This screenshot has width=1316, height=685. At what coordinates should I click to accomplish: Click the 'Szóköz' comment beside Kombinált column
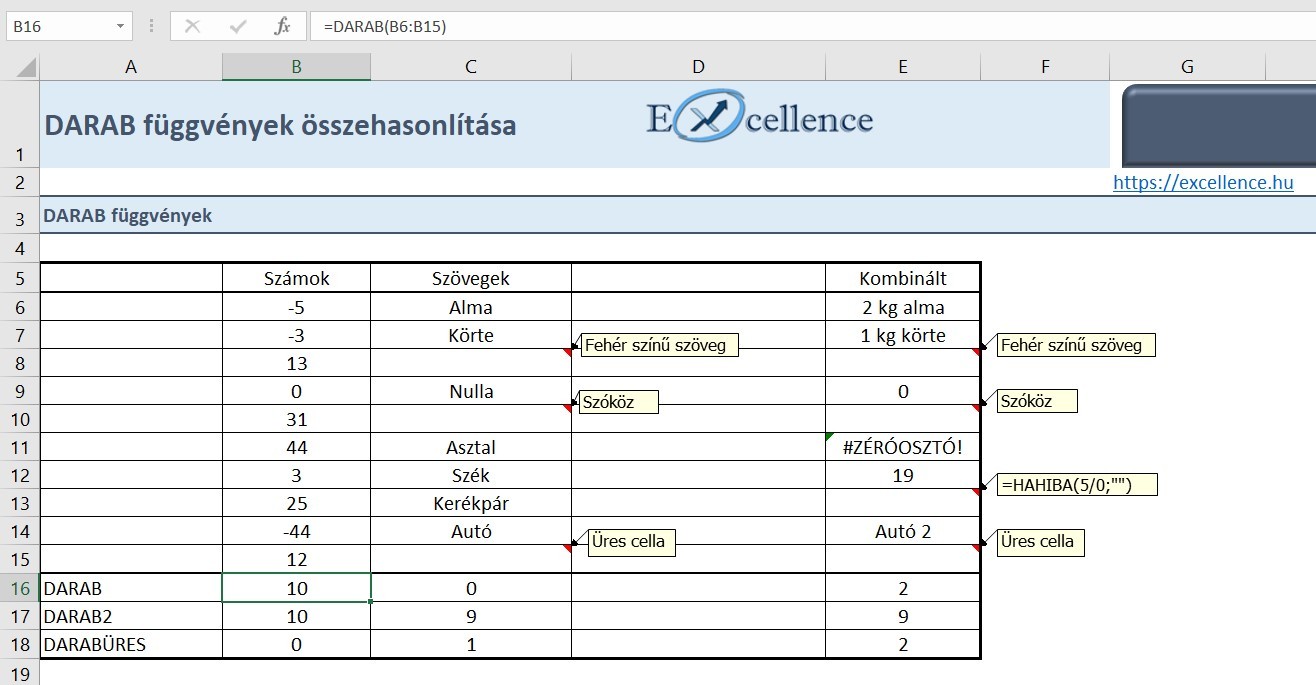tap(1037, 401)
